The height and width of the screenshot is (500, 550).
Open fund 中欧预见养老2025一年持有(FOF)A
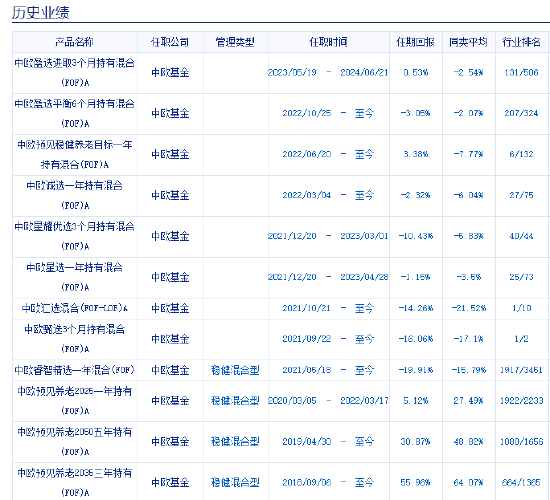[x=74, y=400]
